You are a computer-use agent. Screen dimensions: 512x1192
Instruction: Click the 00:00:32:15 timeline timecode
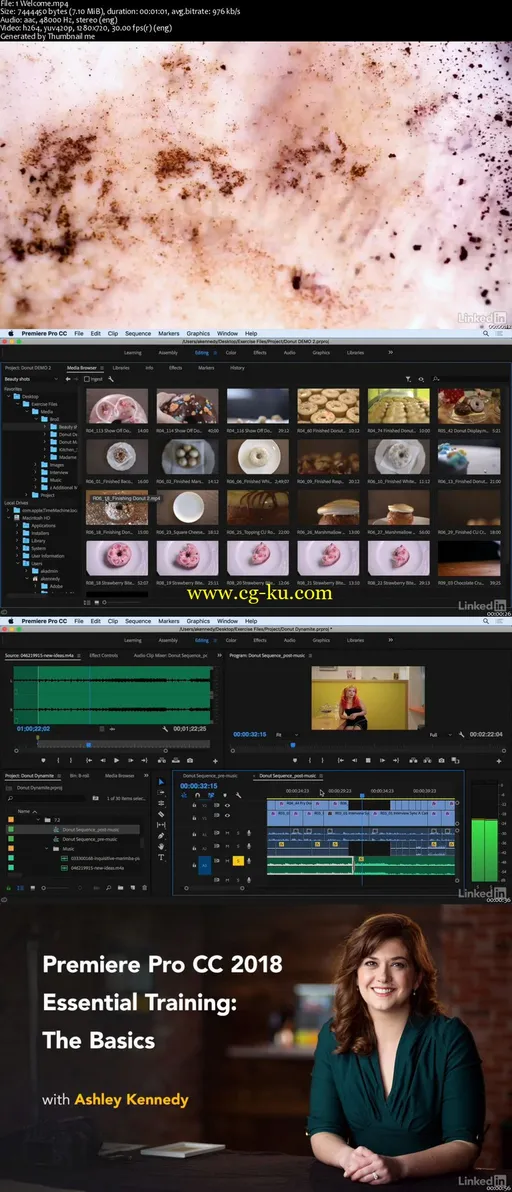pyautogui.click(x=199, y=786)
